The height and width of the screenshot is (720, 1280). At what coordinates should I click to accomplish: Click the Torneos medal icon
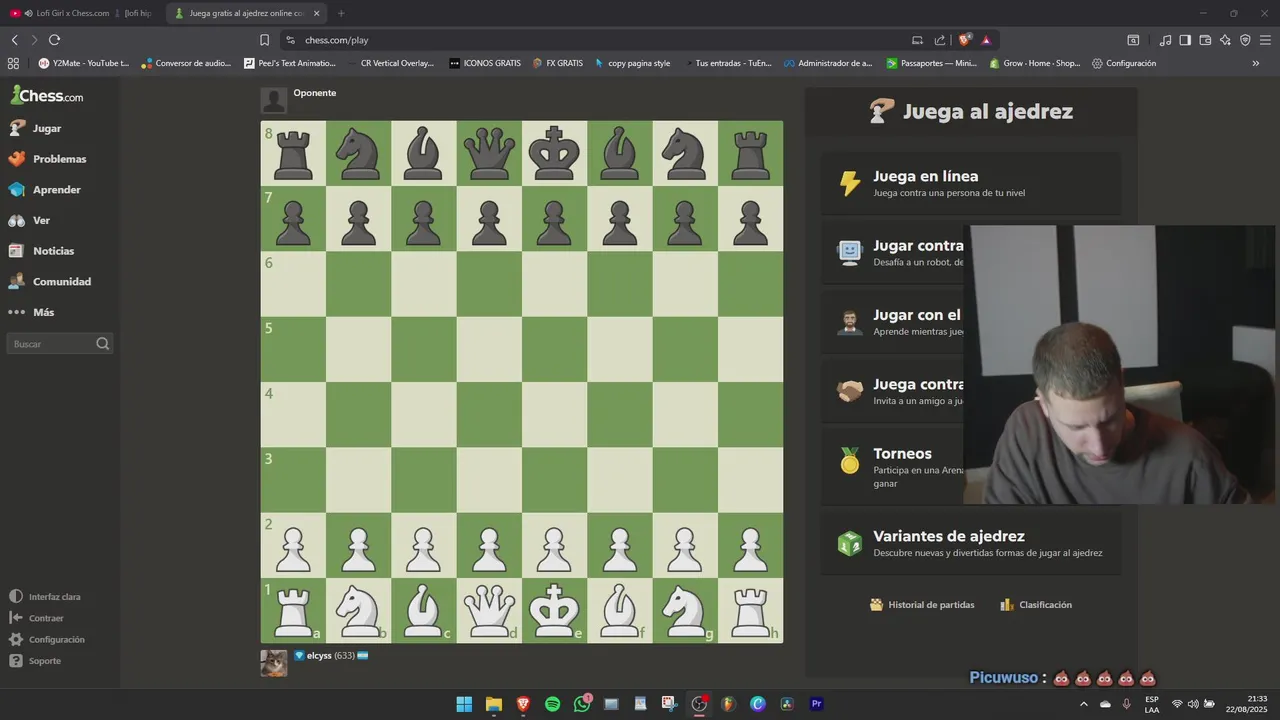[849, 460]
